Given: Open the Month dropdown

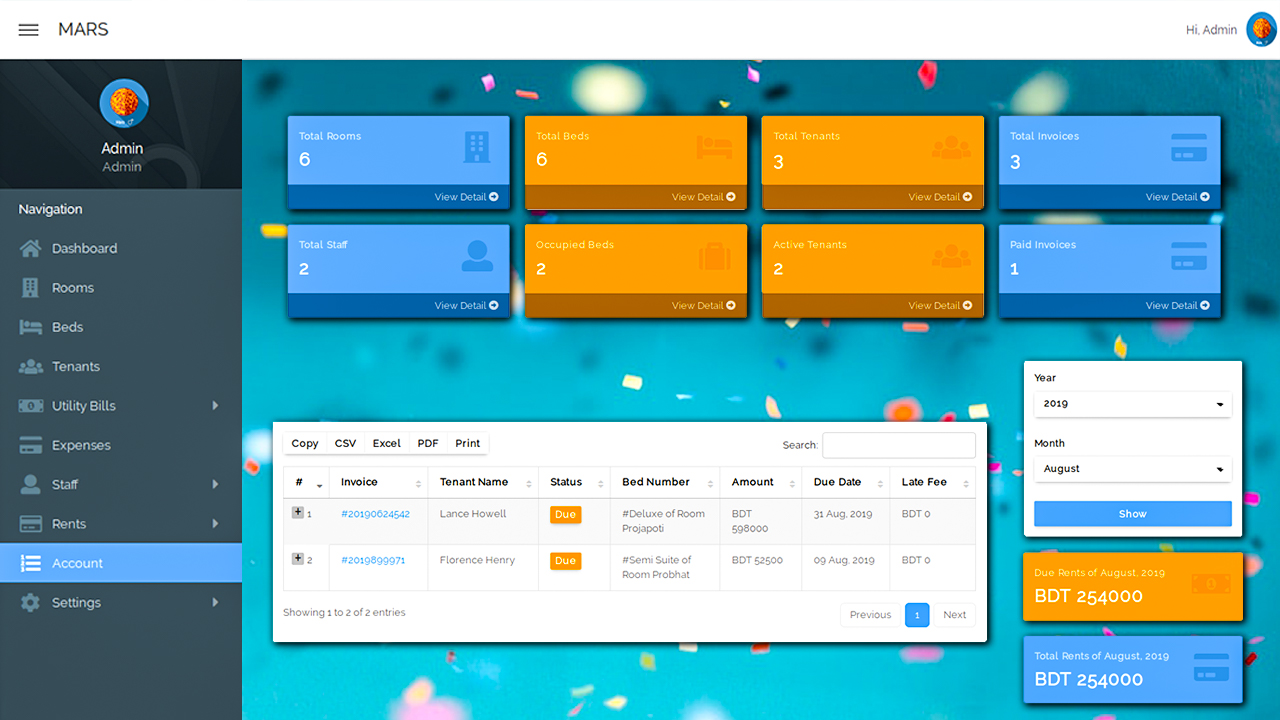Looking at the screenshot, I should pyautogui.click(x=1132, y=469).
